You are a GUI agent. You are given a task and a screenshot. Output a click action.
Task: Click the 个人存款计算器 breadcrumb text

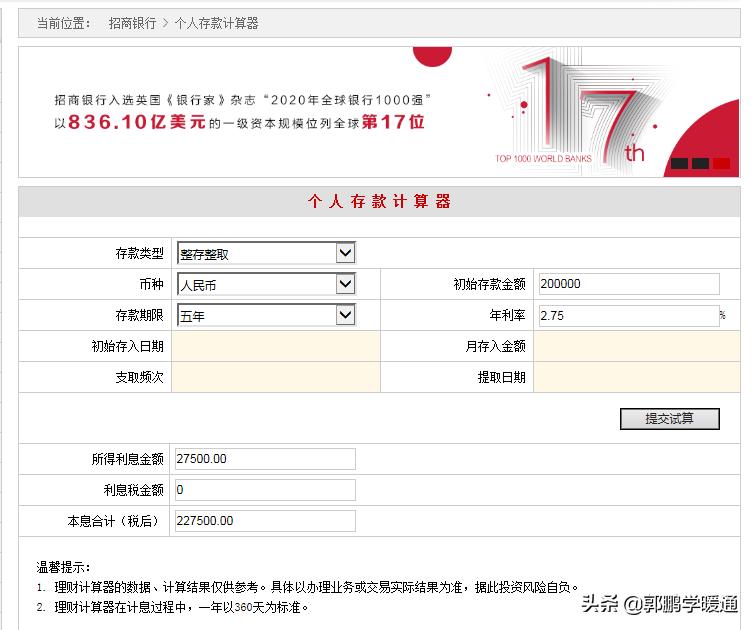coord(216,23)
